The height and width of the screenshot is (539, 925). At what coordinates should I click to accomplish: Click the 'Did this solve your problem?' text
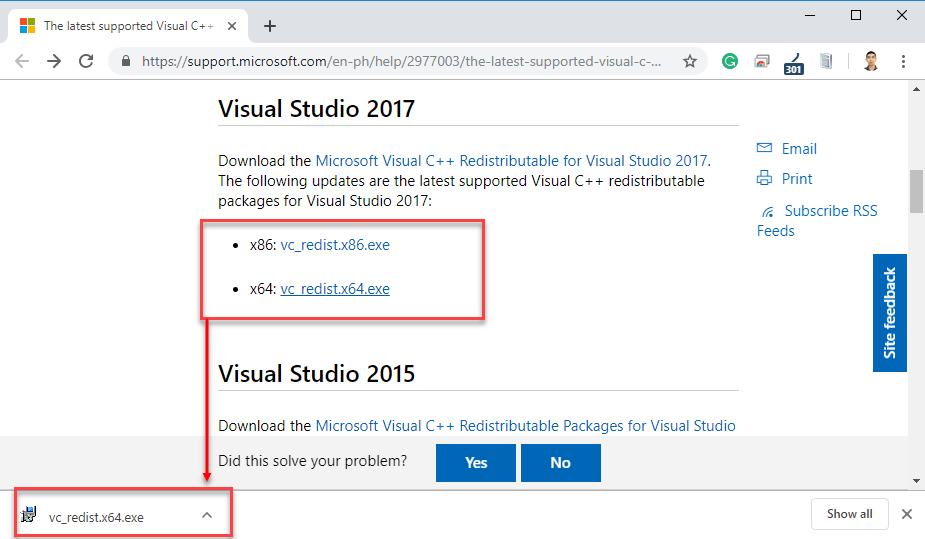coord(313,461)
